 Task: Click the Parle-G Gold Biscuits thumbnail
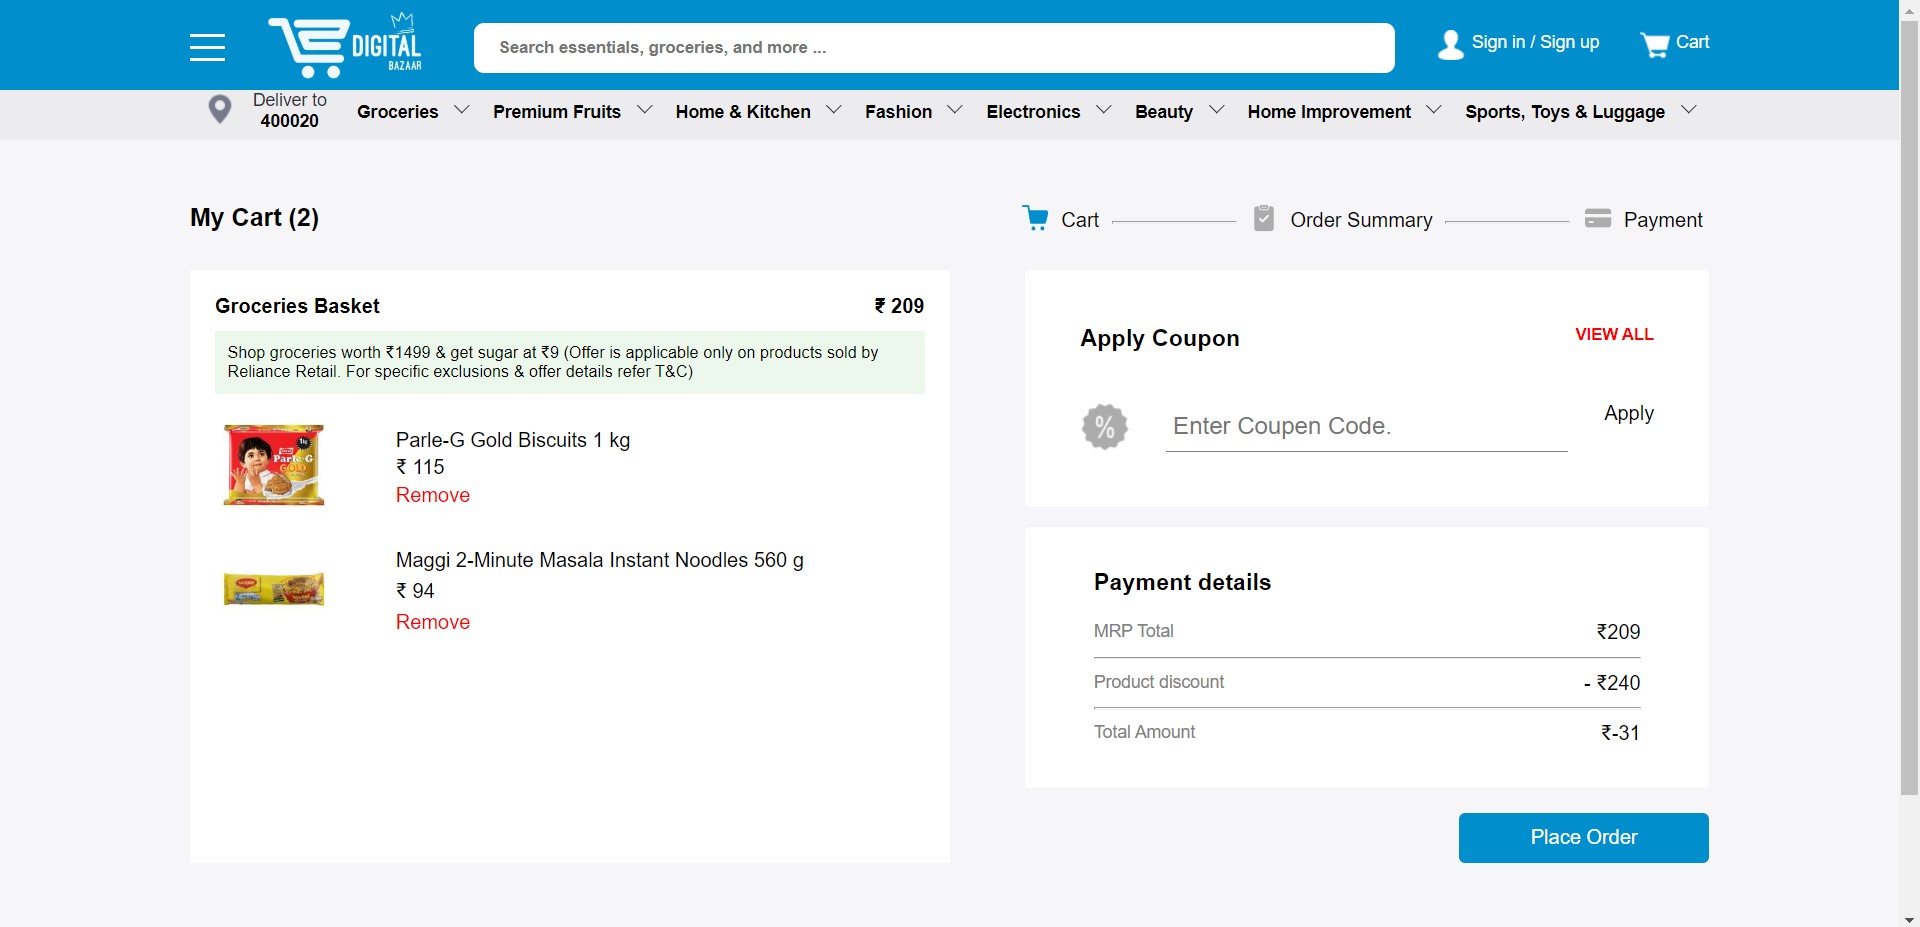pyautogui.click(x=273, y=465)
